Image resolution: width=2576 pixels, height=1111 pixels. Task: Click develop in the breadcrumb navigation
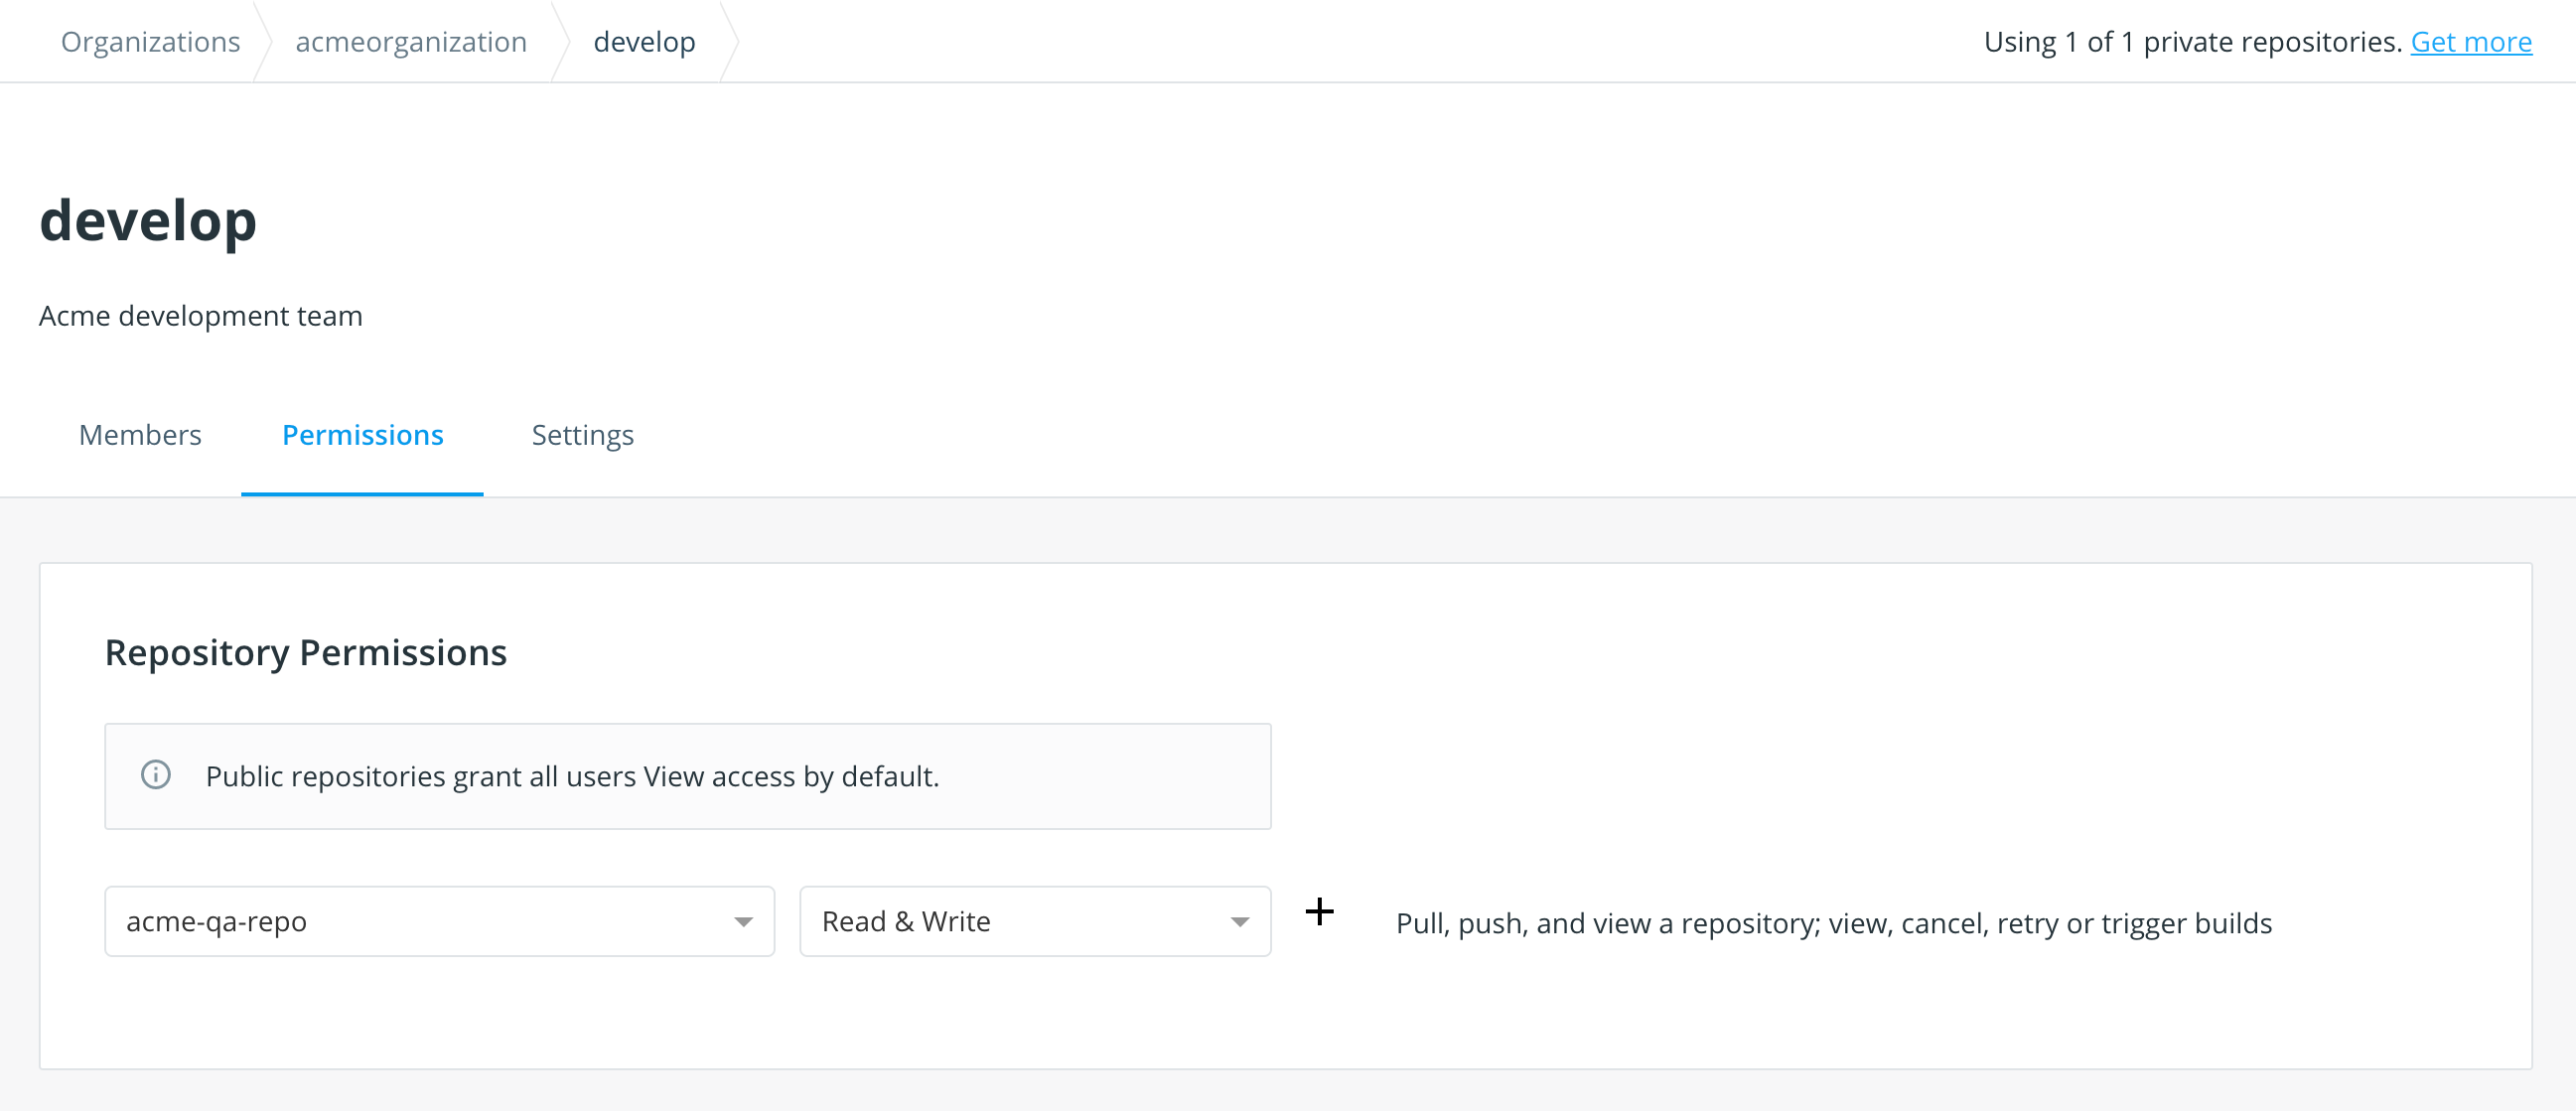tap(644, 41)
